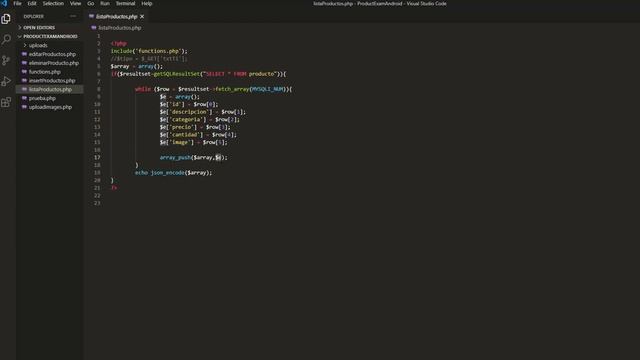
Task: Click the echo json_encode($array) line
Action: click(x=173, y=173)
